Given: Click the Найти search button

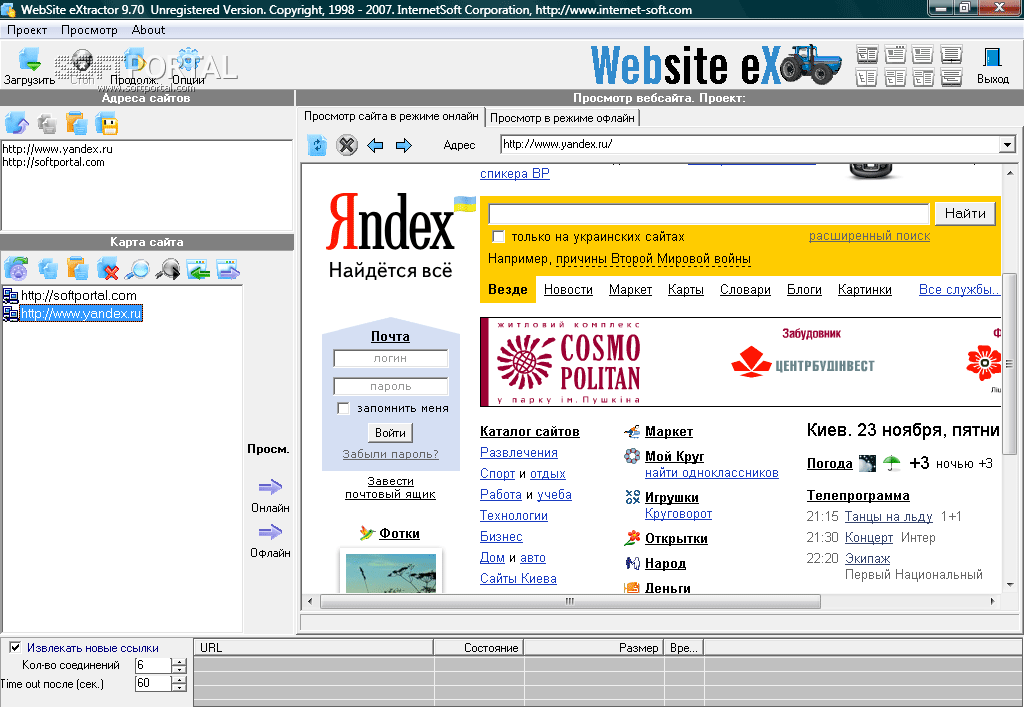Looking at the screenshot, I should click(x=965, y=214).
